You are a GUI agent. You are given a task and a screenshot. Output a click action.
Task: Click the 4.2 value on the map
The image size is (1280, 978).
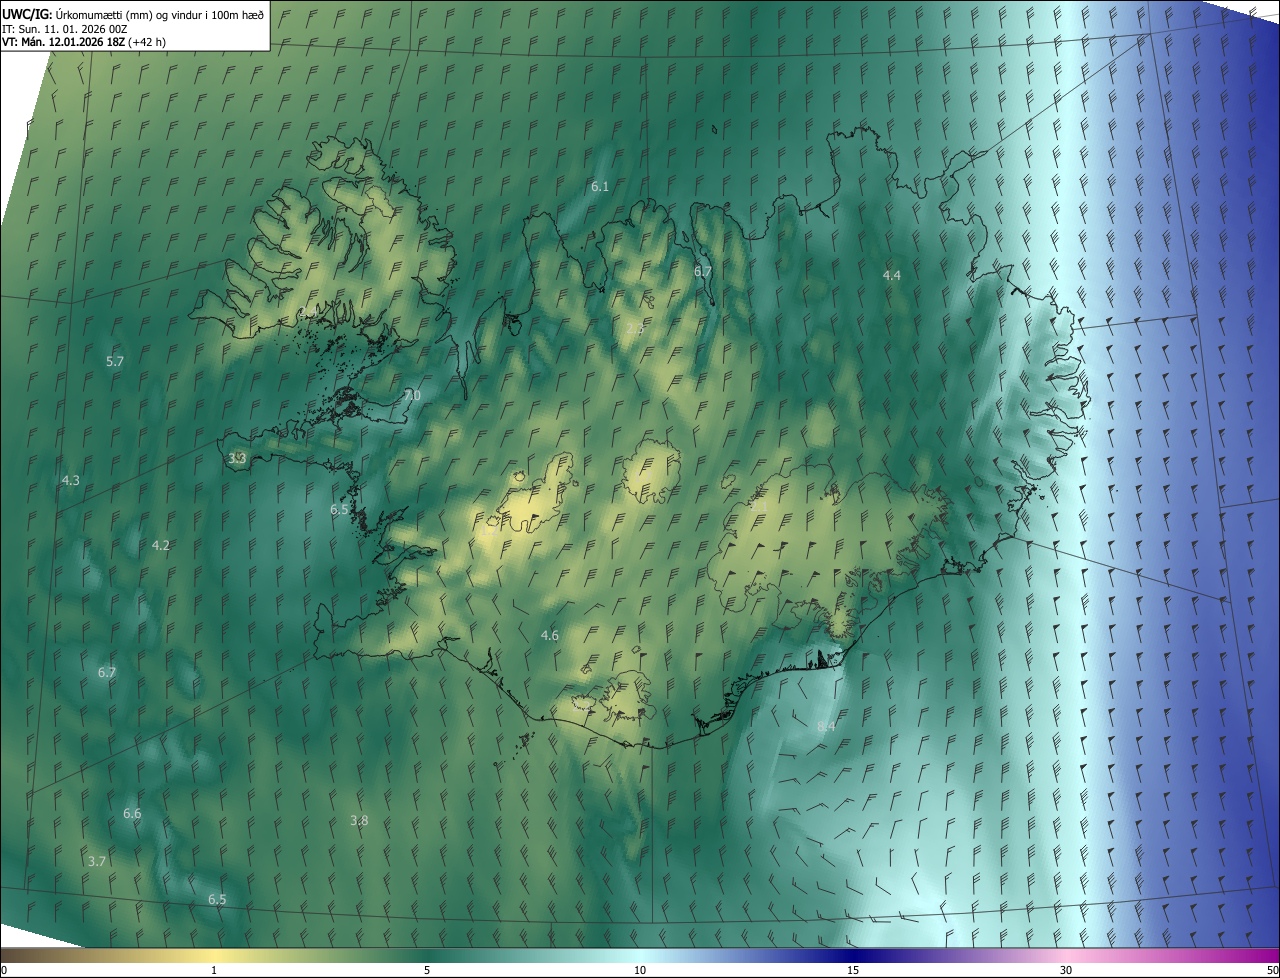click(x=161, y=545)
